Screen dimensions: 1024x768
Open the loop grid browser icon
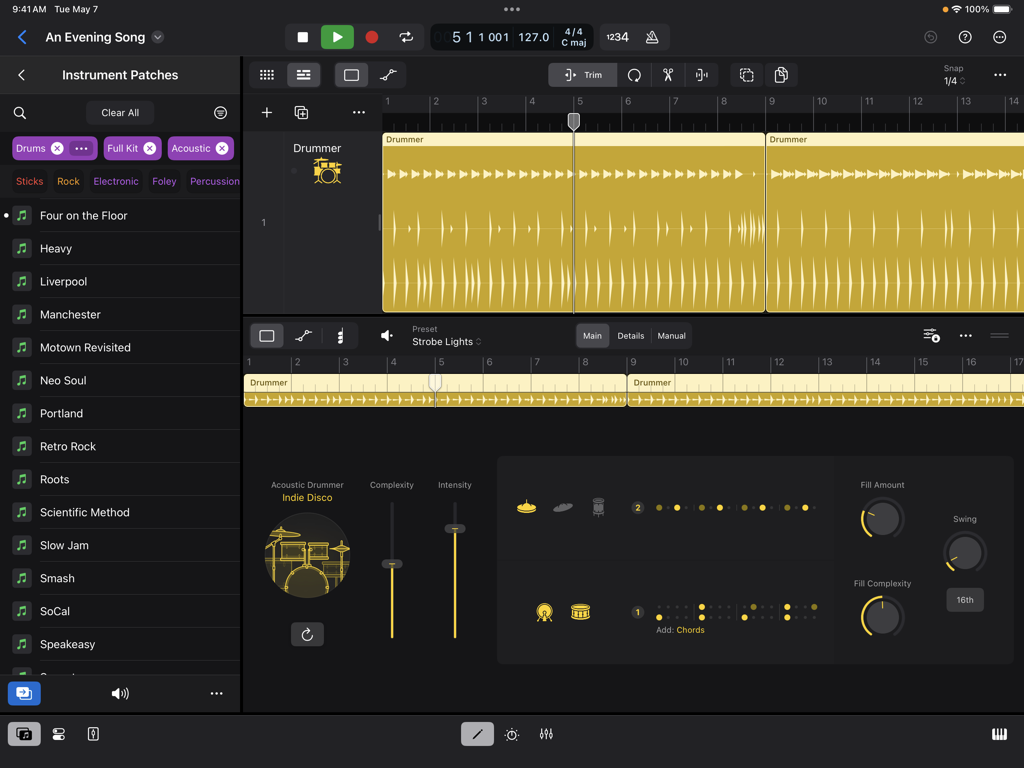tap(266, 75)
